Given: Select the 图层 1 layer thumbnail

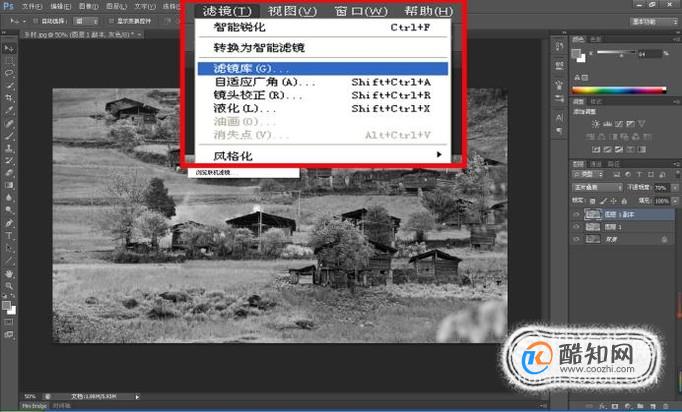Looking at the screenshot, I should pyautogui.click(x=592, y=227).
